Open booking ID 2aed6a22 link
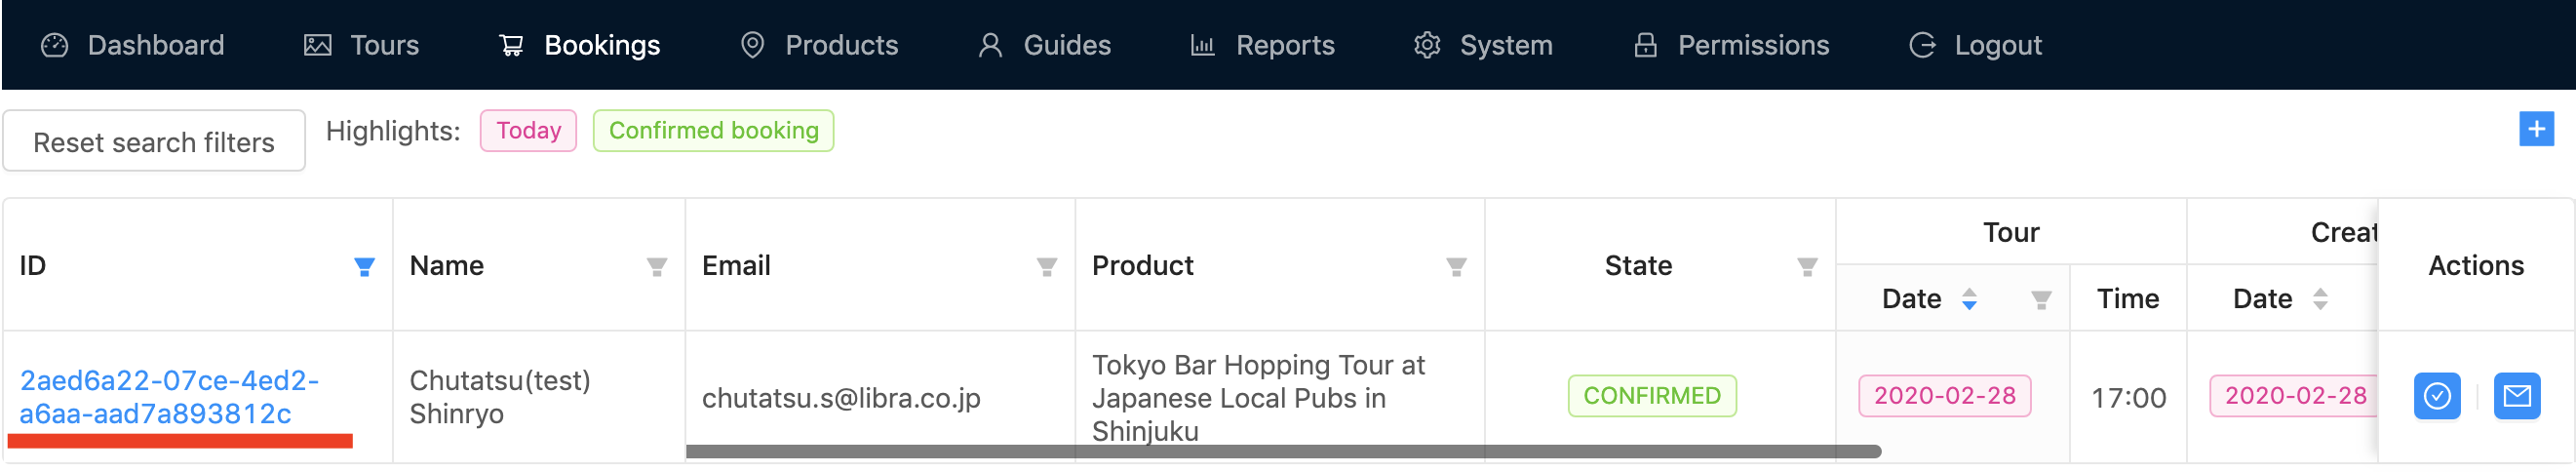The height and width of the screenshot is (472, 2576). click(x=168, y=397)
